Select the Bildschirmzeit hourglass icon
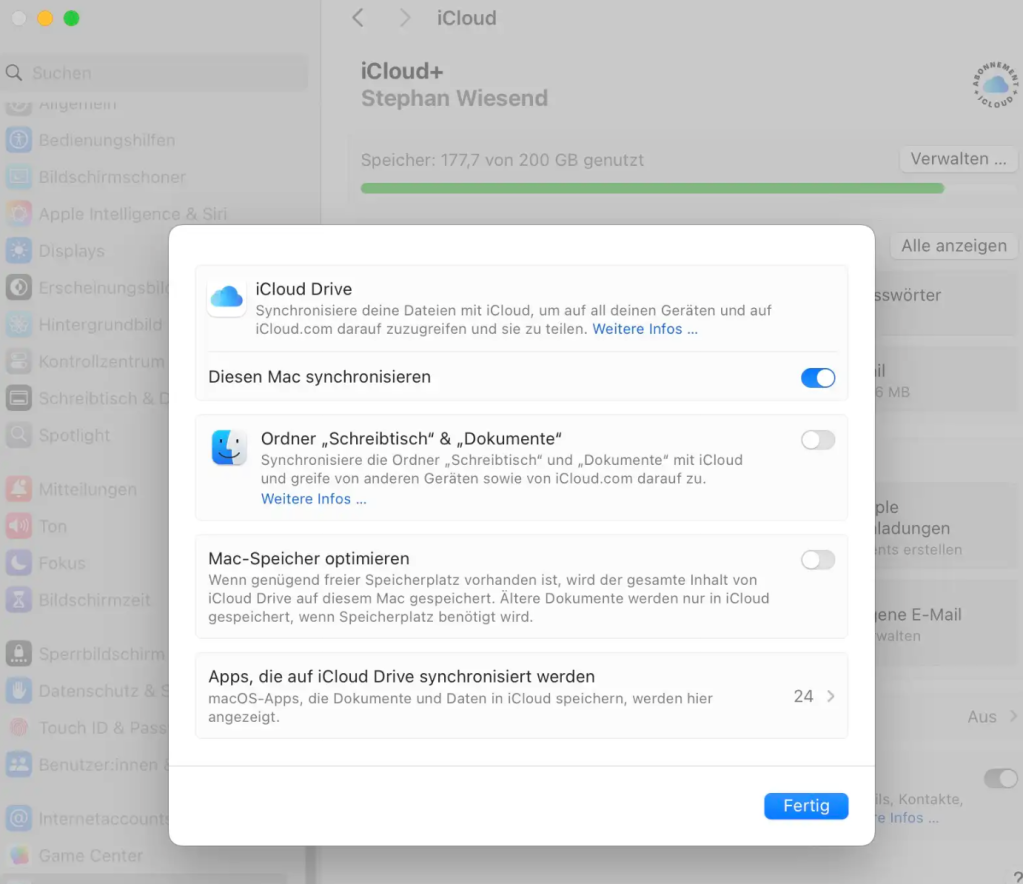 tap(19, 600)
